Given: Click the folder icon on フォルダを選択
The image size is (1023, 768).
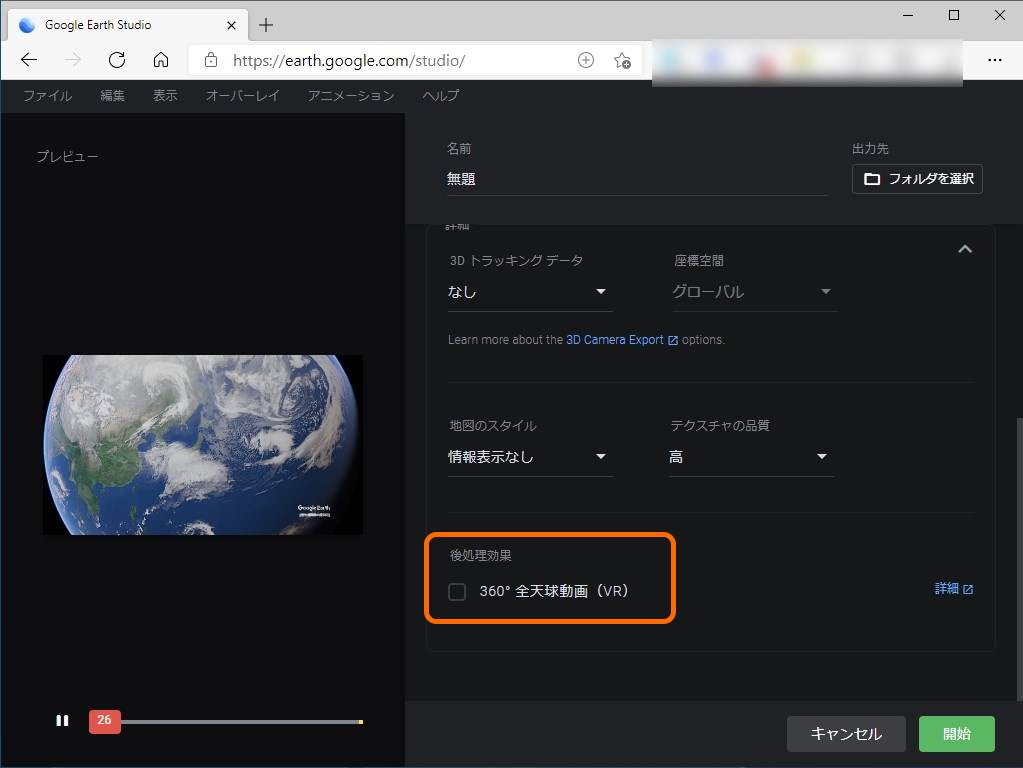Looking at the screenshot, I should pyautogui.click(x=872, y=179).
